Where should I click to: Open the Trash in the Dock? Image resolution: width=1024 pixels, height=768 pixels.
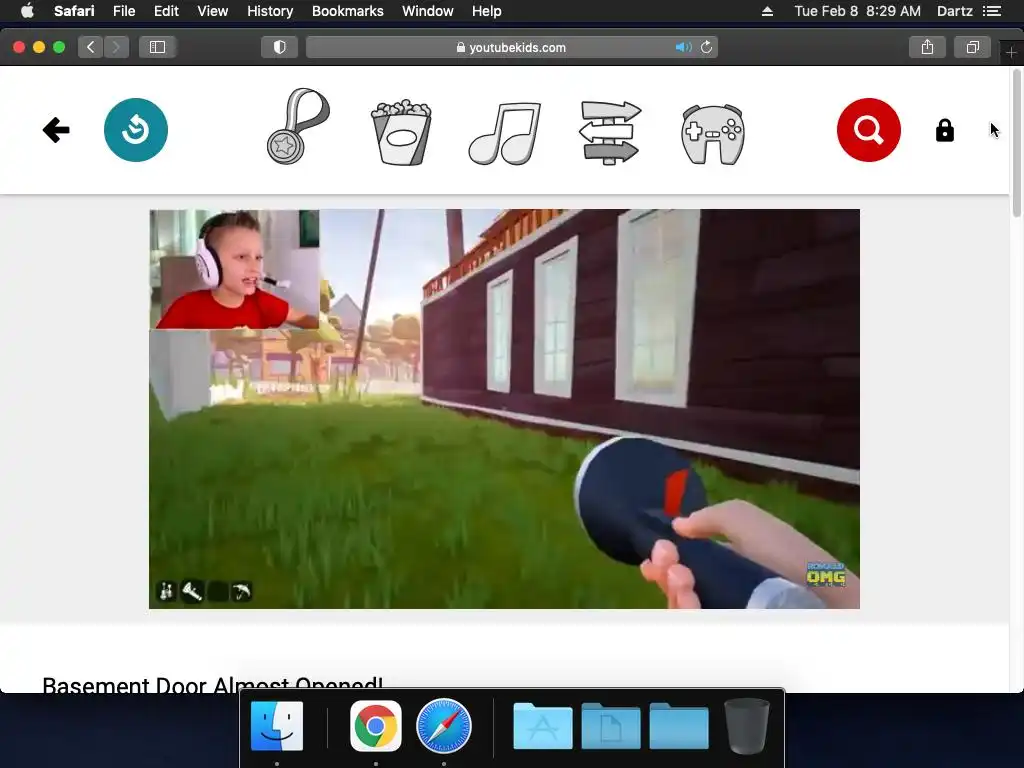point(746,726)
